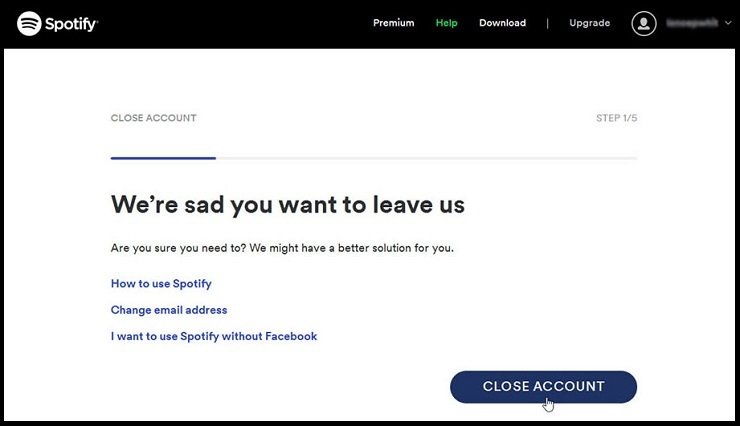
Task: Open the Premium menu item
Action: click(394, 23)
